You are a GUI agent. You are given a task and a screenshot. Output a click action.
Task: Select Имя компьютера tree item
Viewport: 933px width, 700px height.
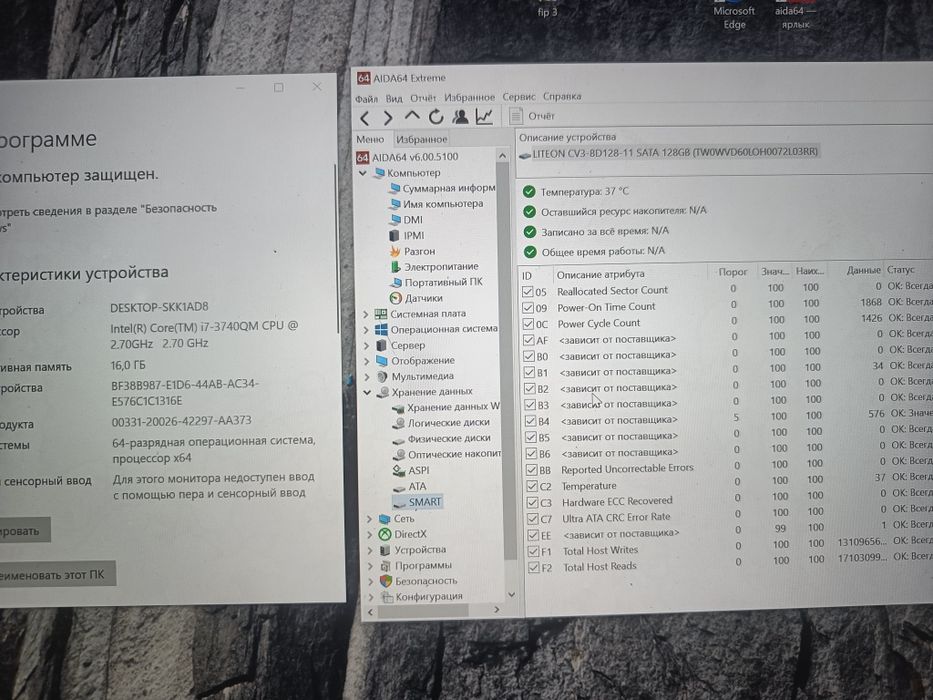tap(436, 204)
